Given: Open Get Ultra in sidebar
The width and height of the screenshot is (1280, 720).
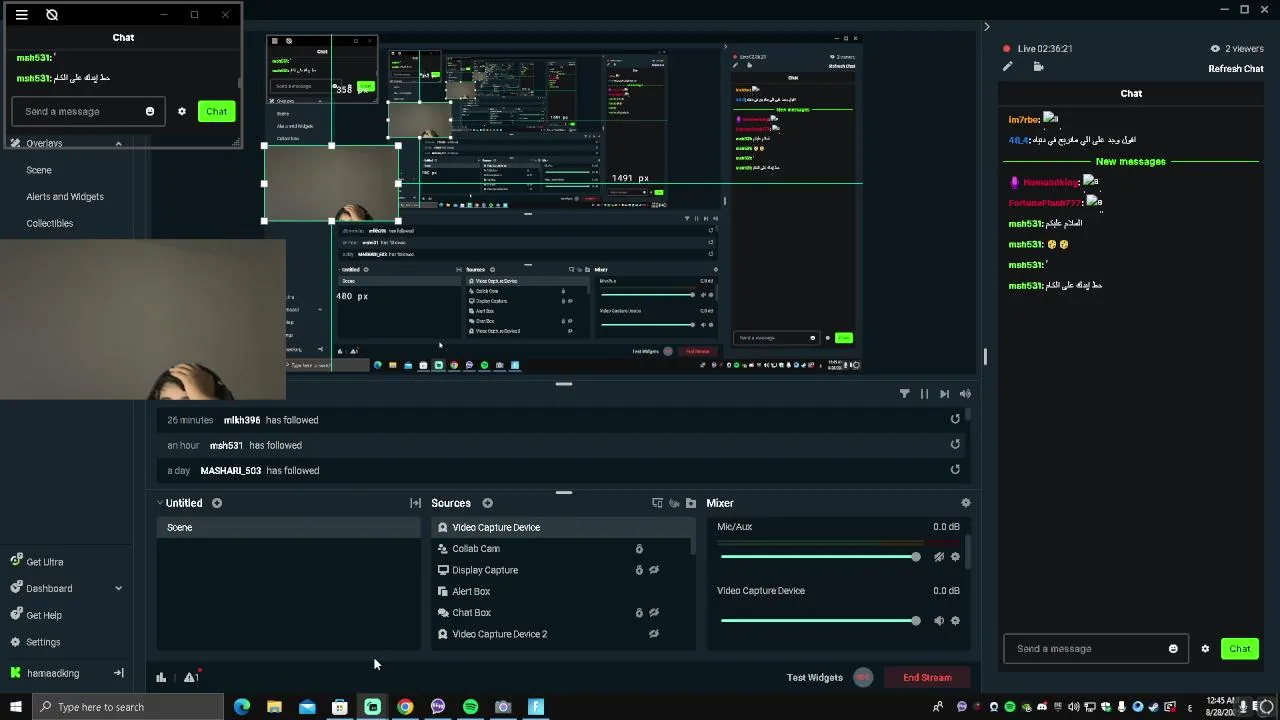Looking at the screenshot, I should (37, 562).
